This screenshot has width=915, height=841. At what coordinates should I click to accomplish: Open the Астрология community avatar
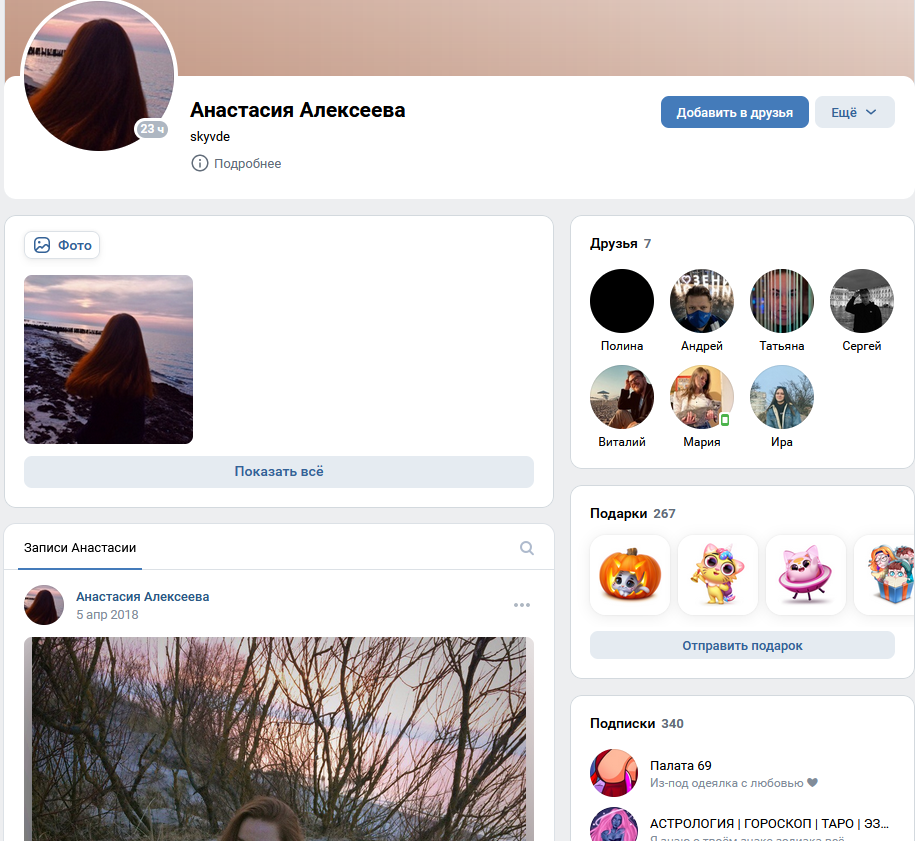tap(614, 825)
